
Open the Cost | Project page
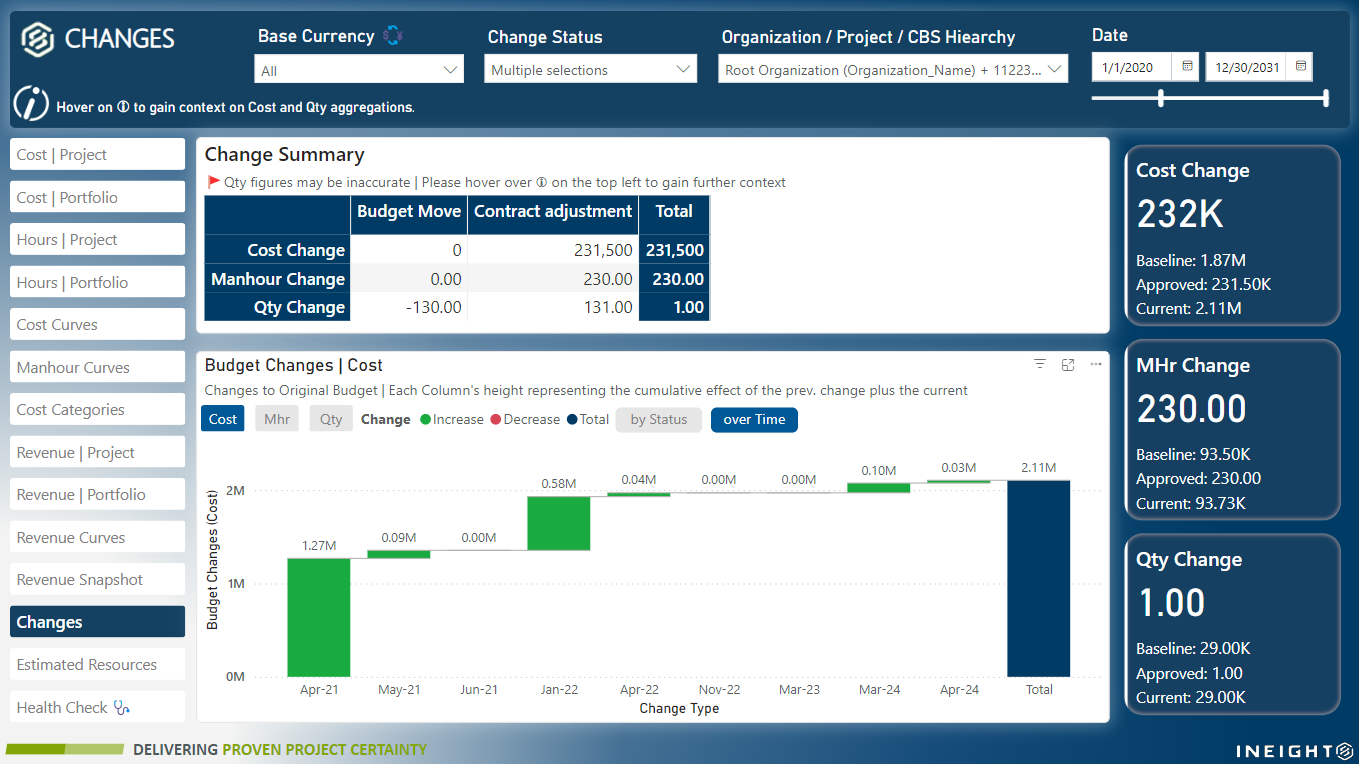(97, 154)
